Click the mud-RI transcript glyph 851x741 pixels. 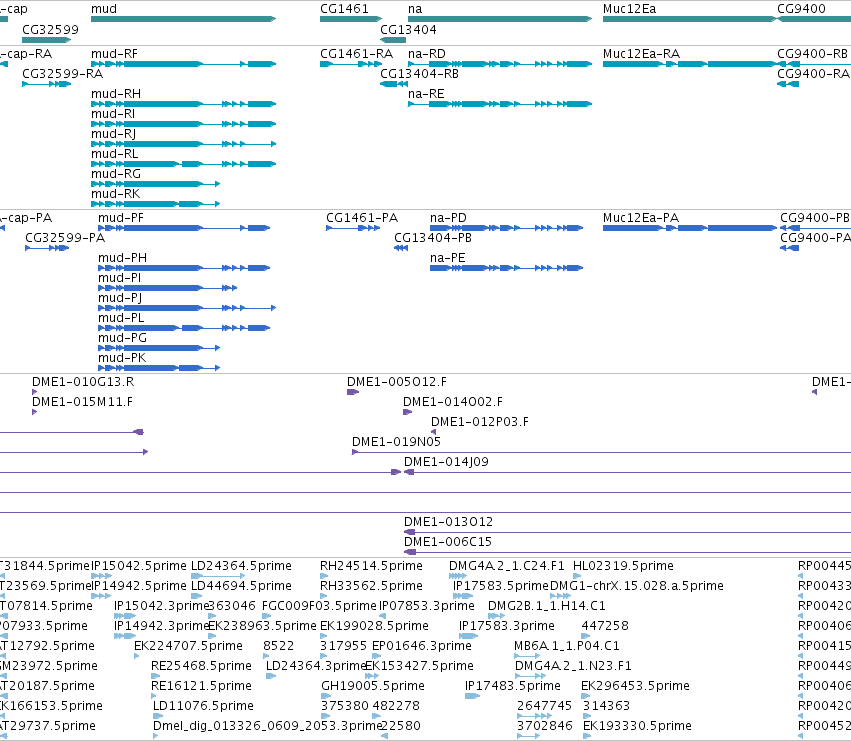click(x=183, y=124)
